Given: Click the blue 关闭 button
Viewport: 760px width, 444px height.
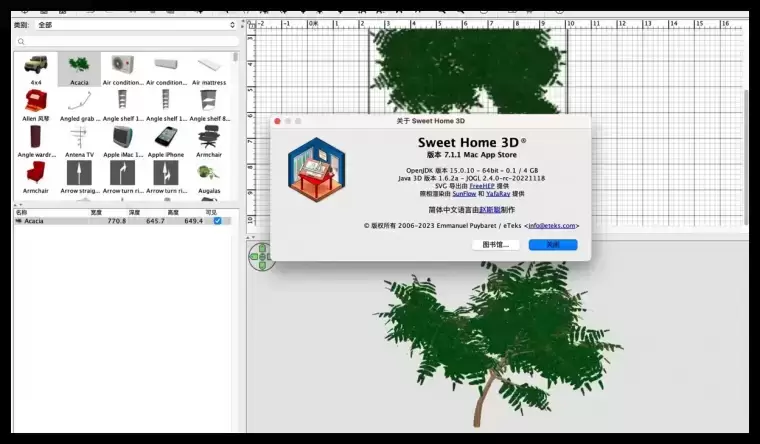Looking at the screenshot, I should (553, 245).
